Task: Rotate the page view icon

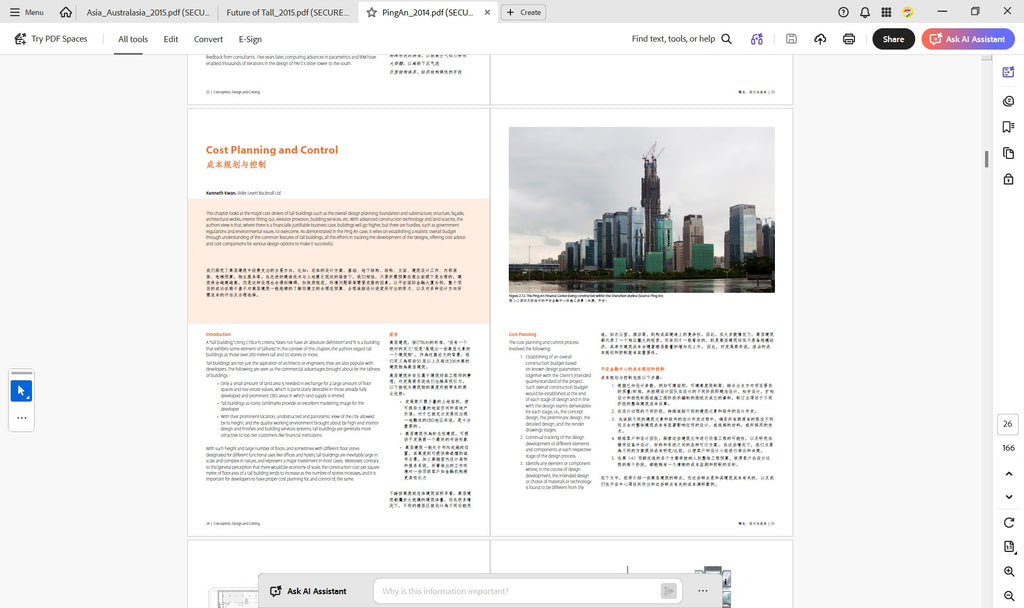Action: 1009,522
